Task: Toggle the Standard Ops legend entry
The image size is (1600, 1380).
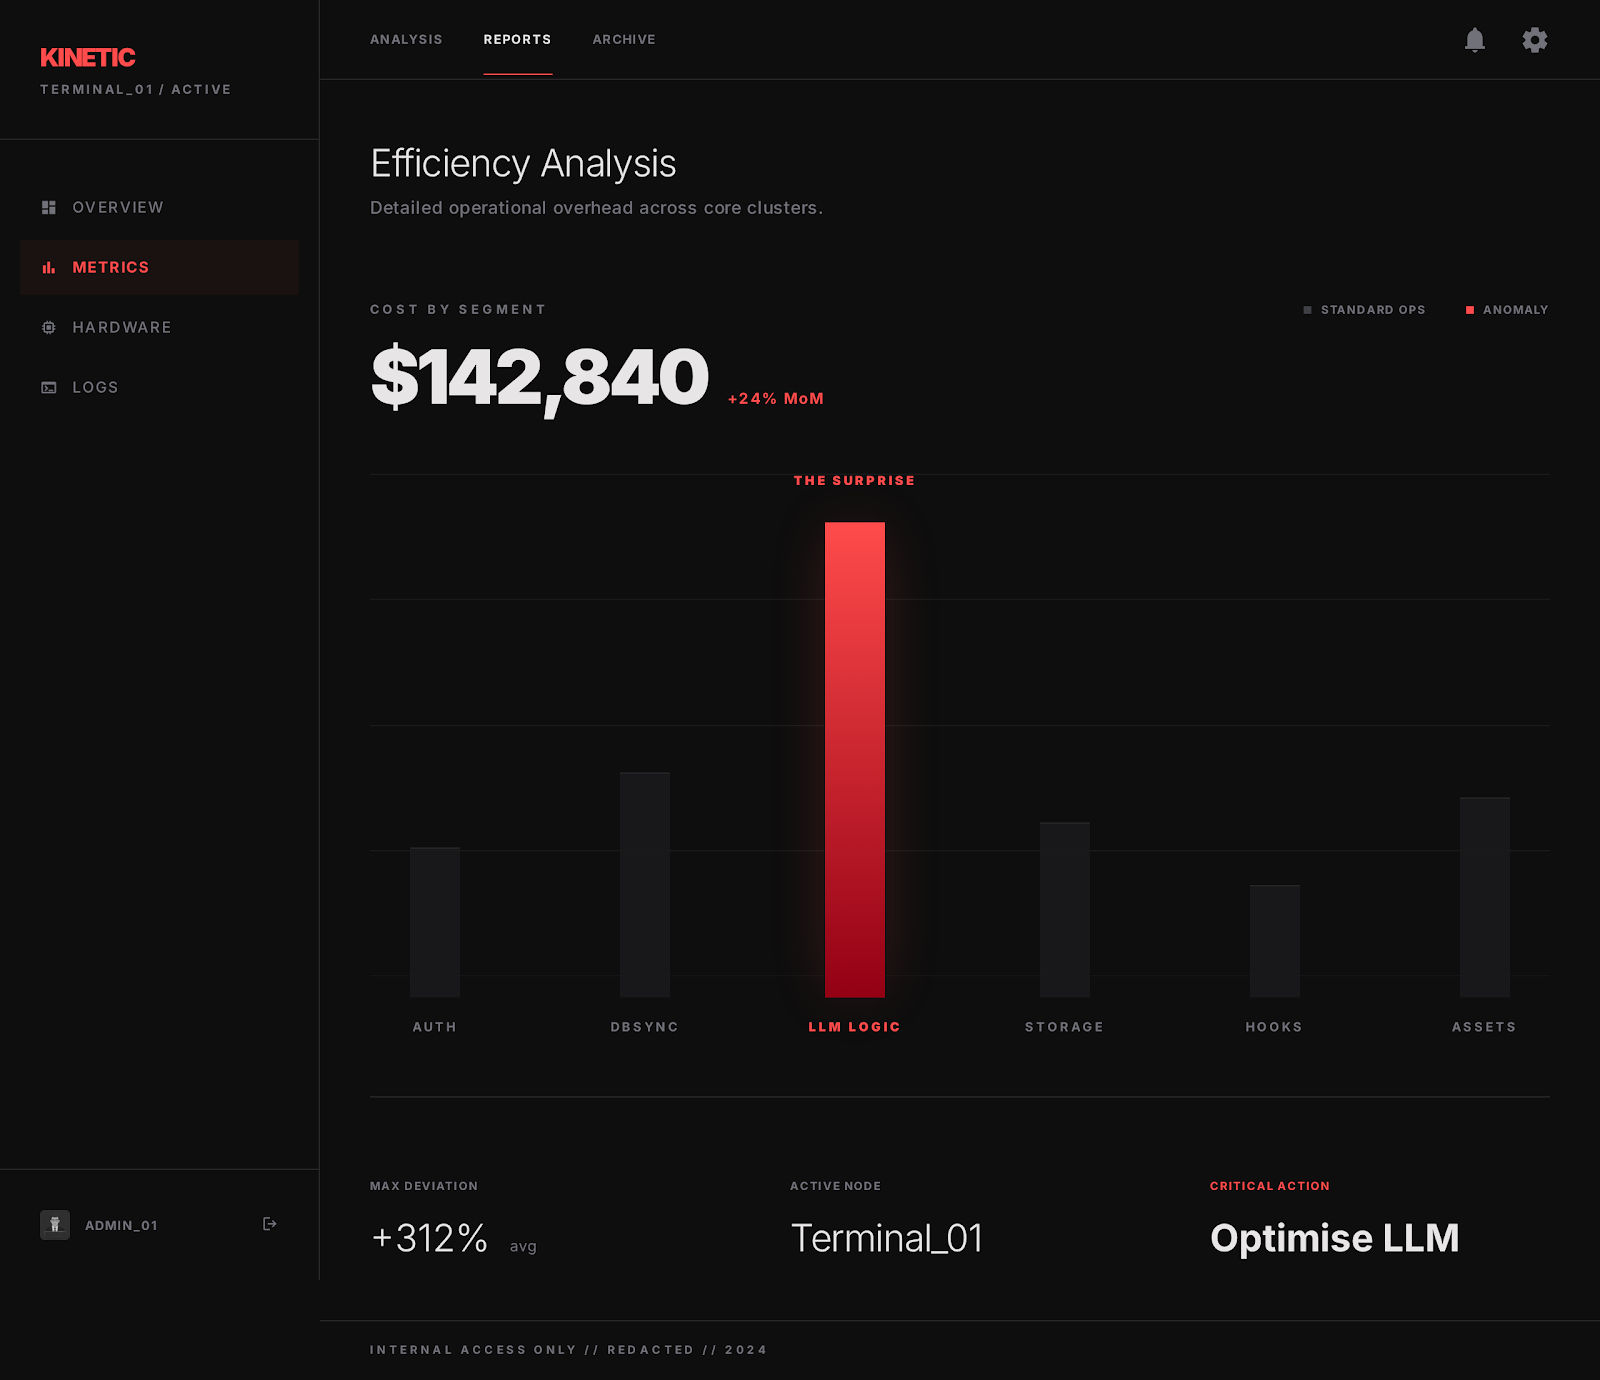Action: pos(1364,310)
